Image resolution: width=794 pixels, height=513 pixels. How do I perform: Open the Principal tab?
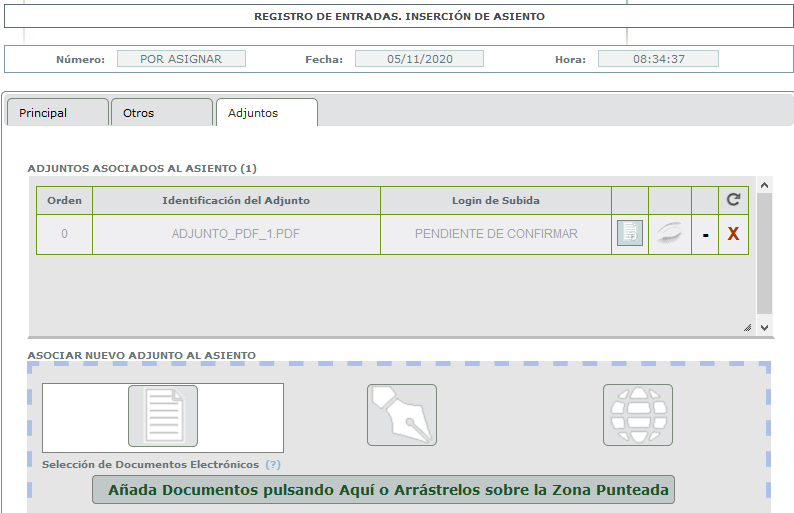pyautogui.click(x=57, y=112)
